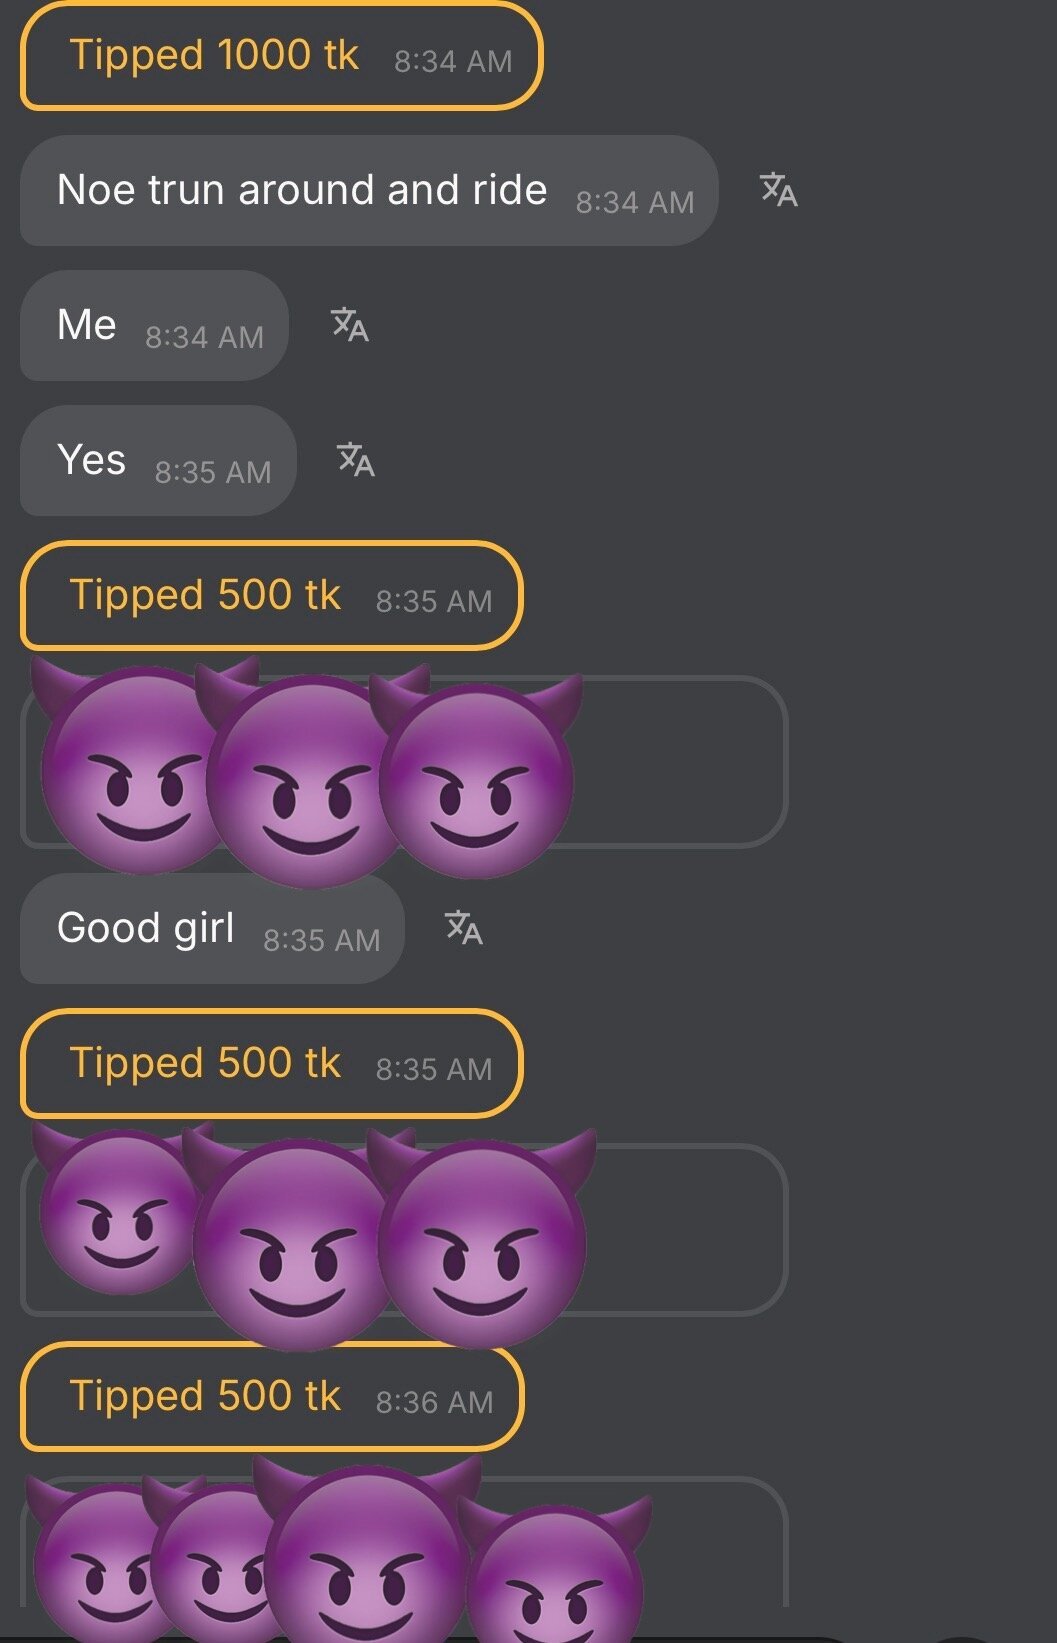Tap the "Tipped 500 tk" text at 8:36 AM
The height and width of the screenshot is (1643, 1057).
[205, 1396]
